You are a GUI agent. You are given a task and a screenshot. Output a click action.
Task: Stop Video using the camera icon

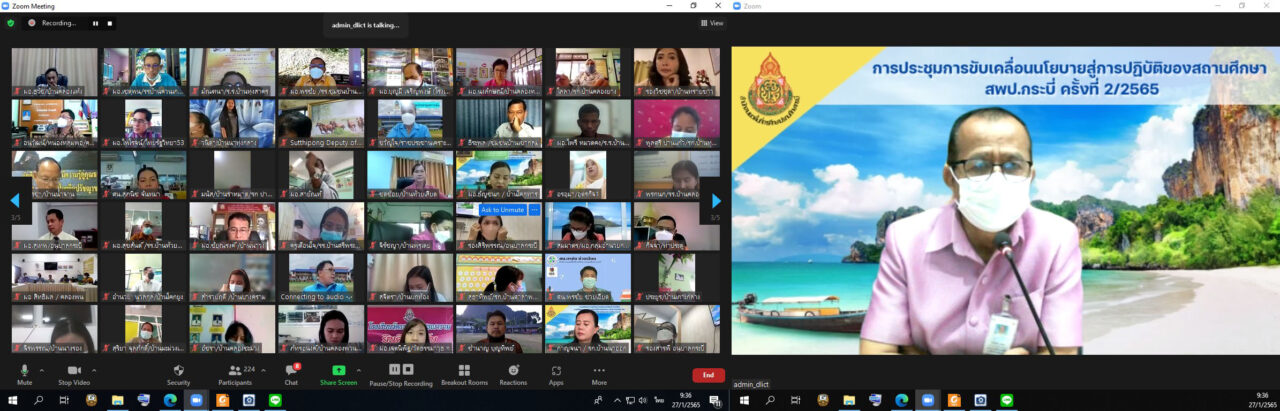click(74, 374)
